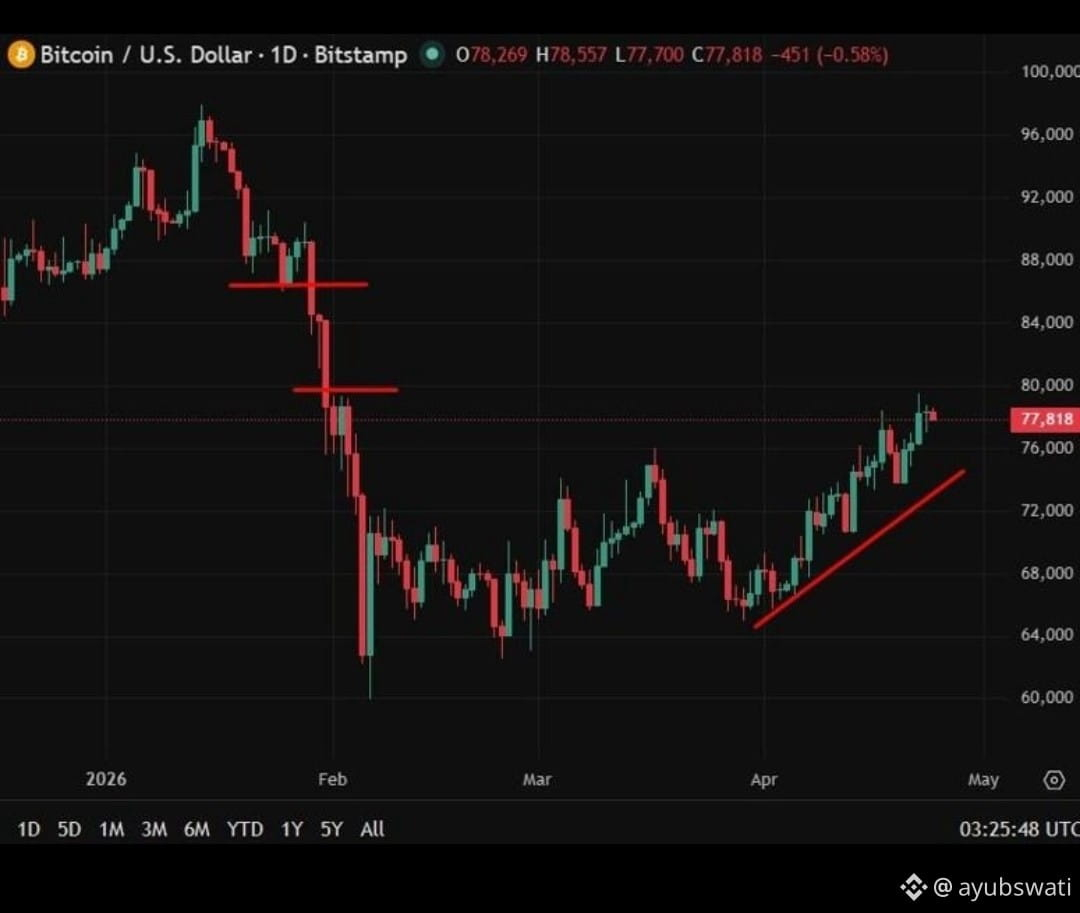The height and width of the screenshot is (913, 1080).
Task: Click the close value C77,818
Action: (x=727, y=54)
